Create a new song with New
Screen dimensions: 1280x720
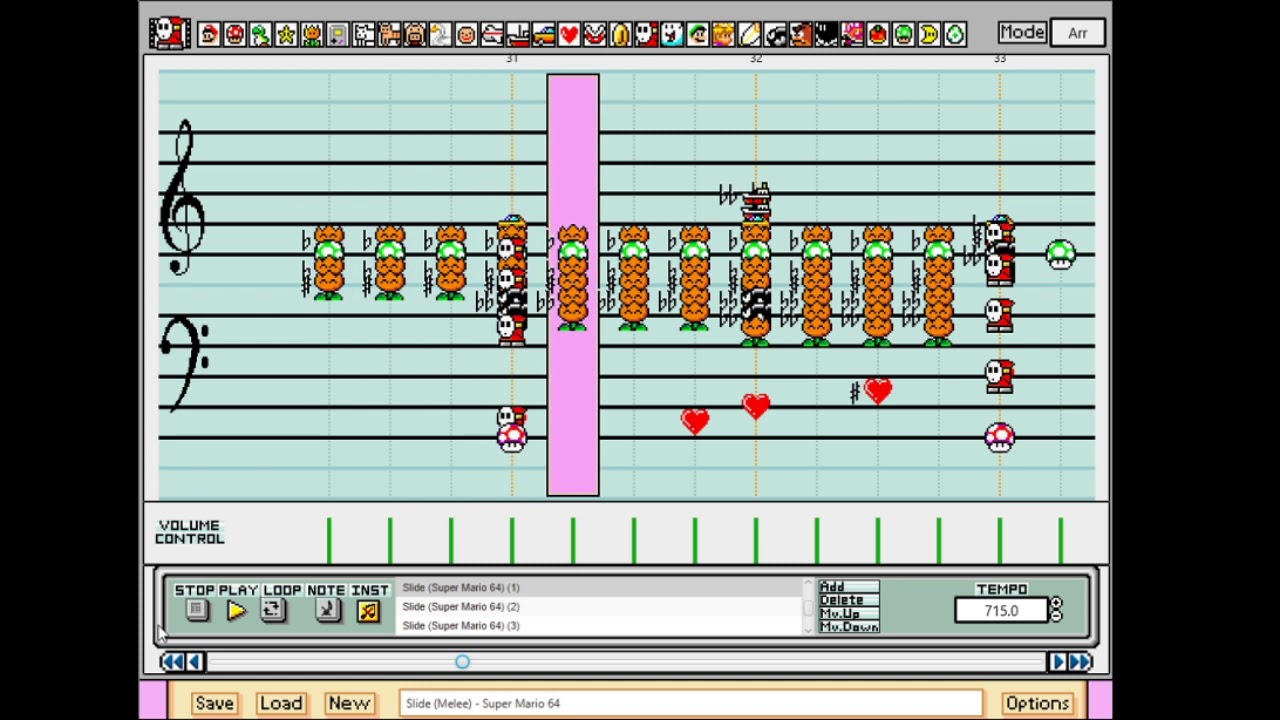349,703
